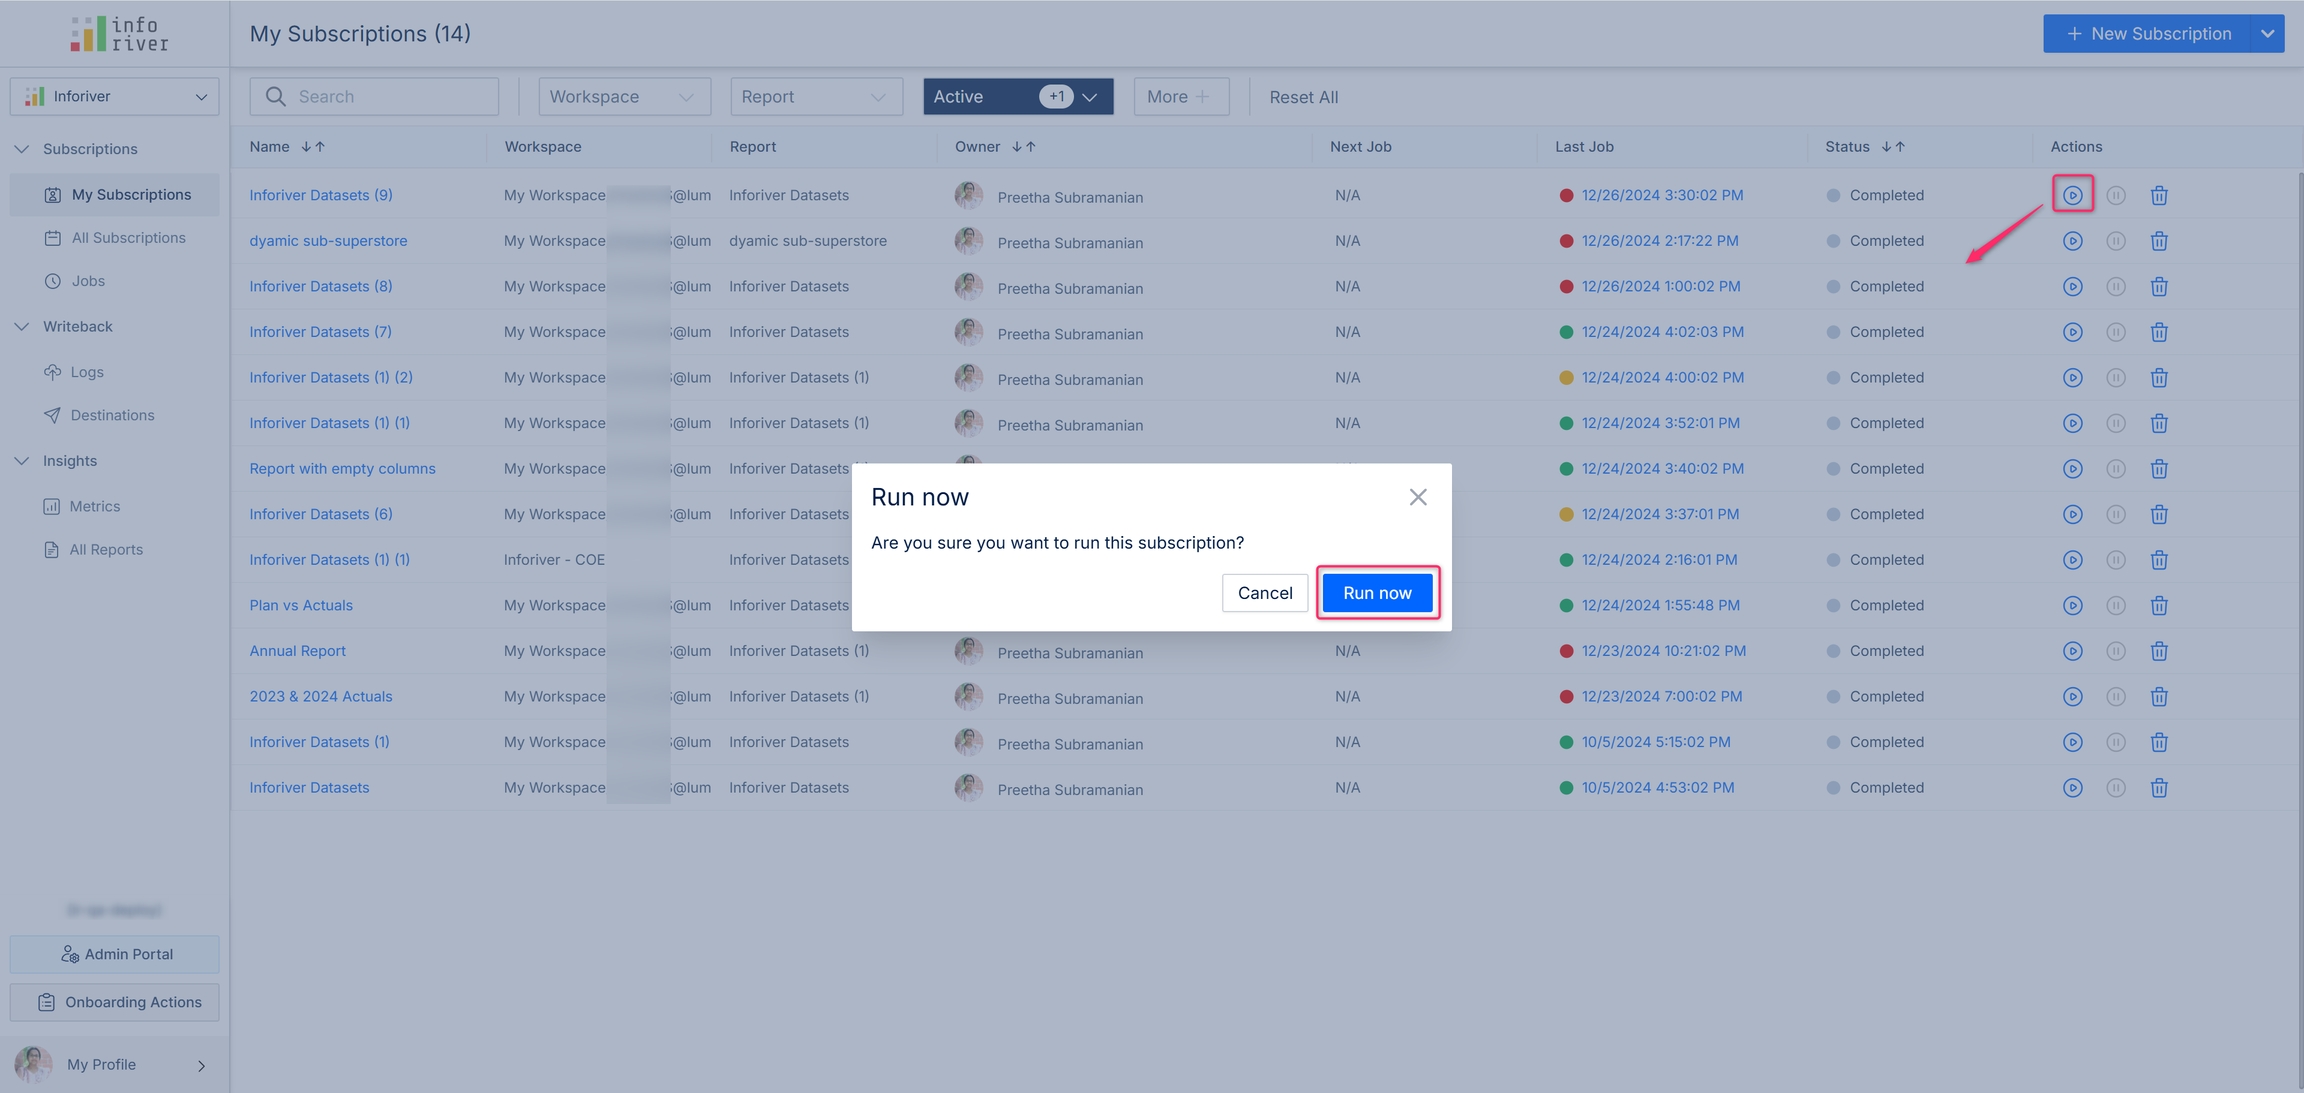Confirm with the Run now button

click(x=1377, y=593)
